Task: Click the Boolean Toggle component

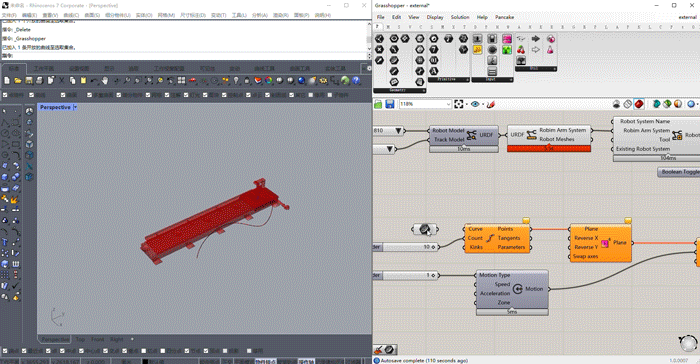Action: click(x=679, y=172)
